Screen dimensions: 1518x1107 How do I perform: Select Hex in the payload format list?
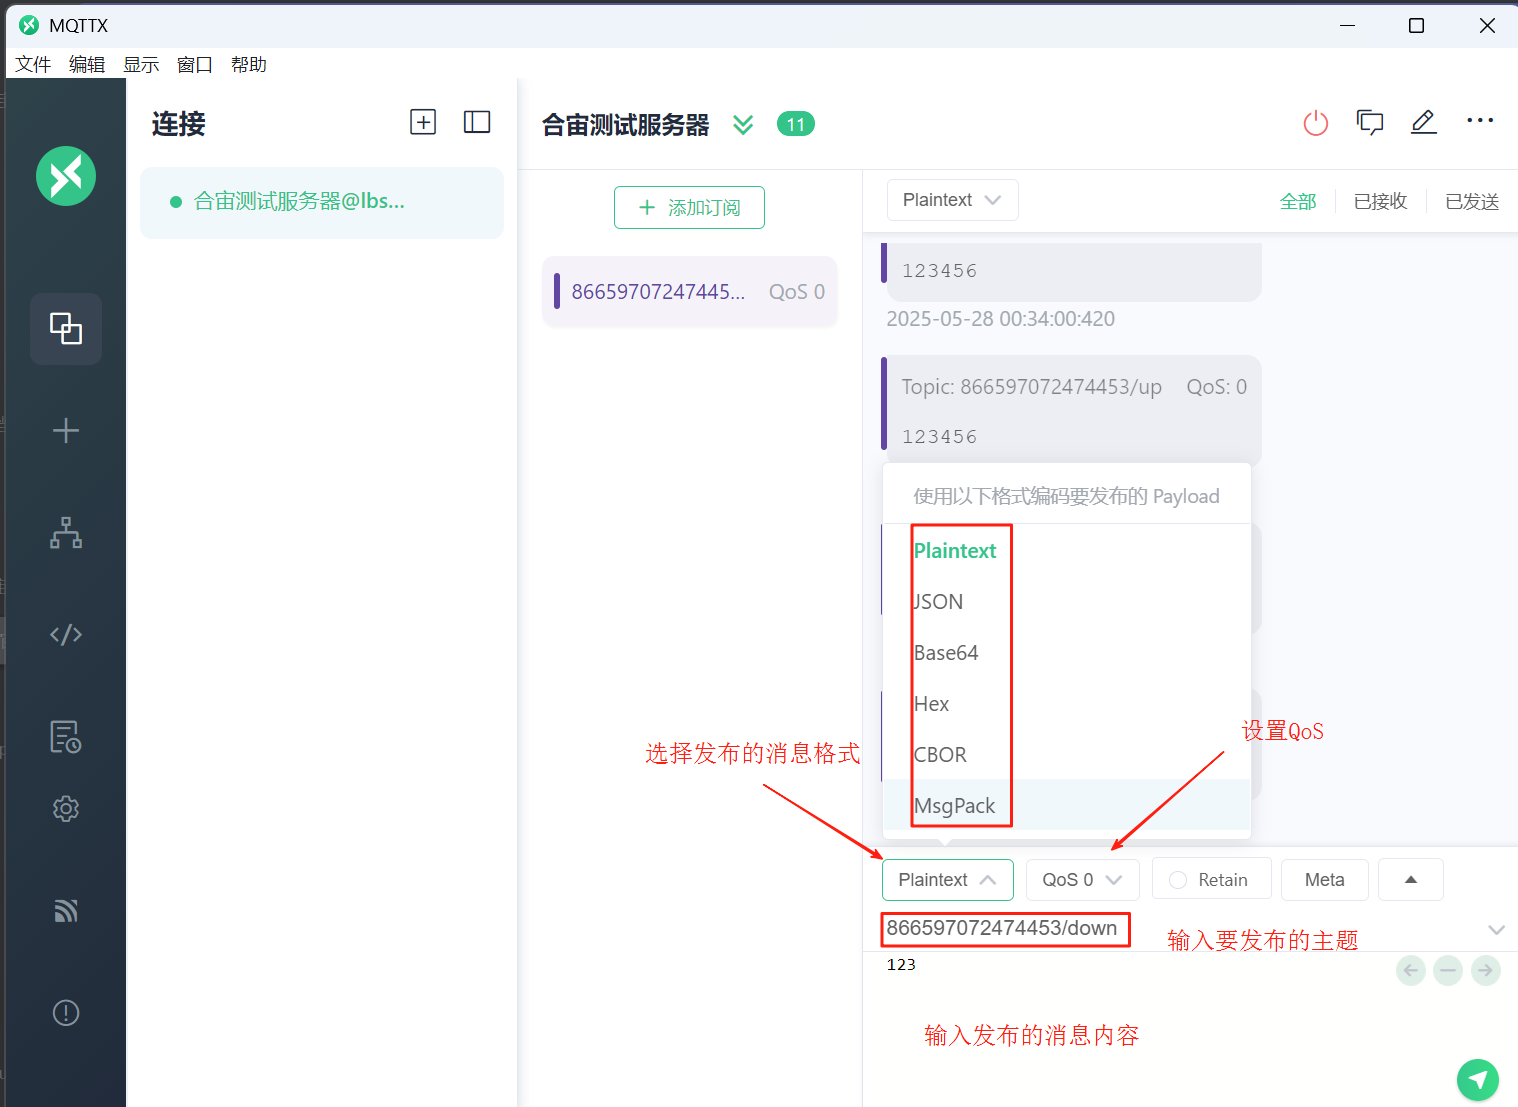click(x=1066, y=703)
